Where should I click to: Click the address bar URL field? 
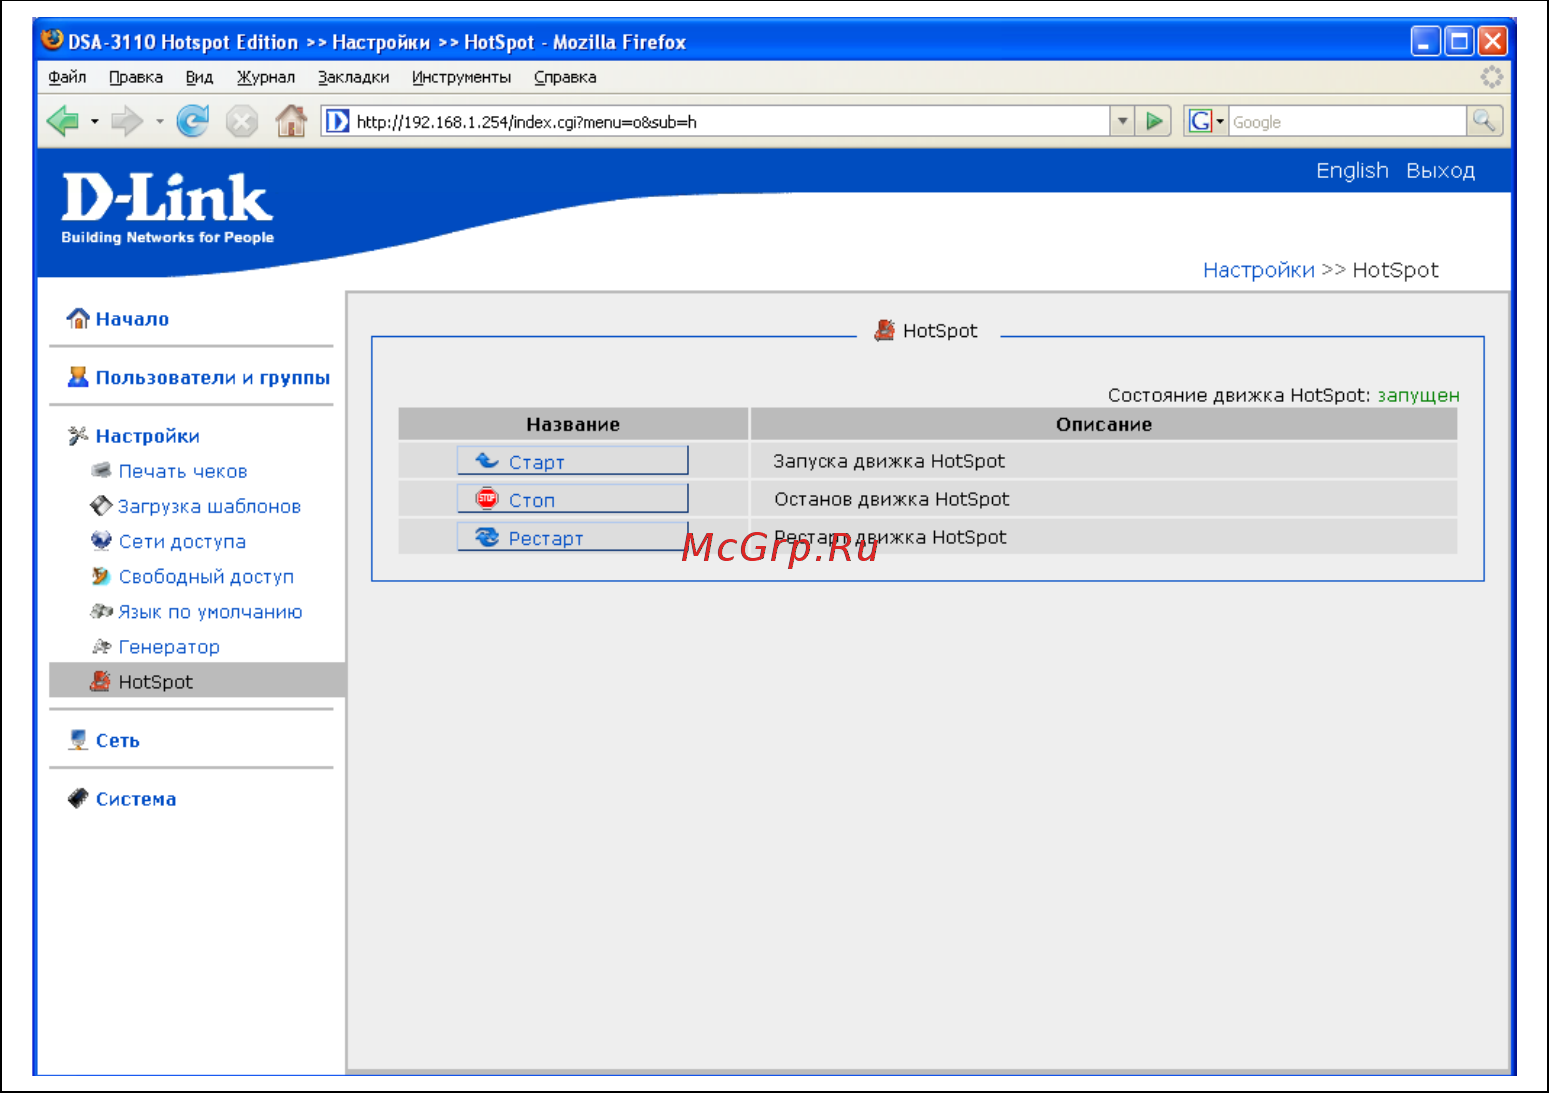(730, 122)
